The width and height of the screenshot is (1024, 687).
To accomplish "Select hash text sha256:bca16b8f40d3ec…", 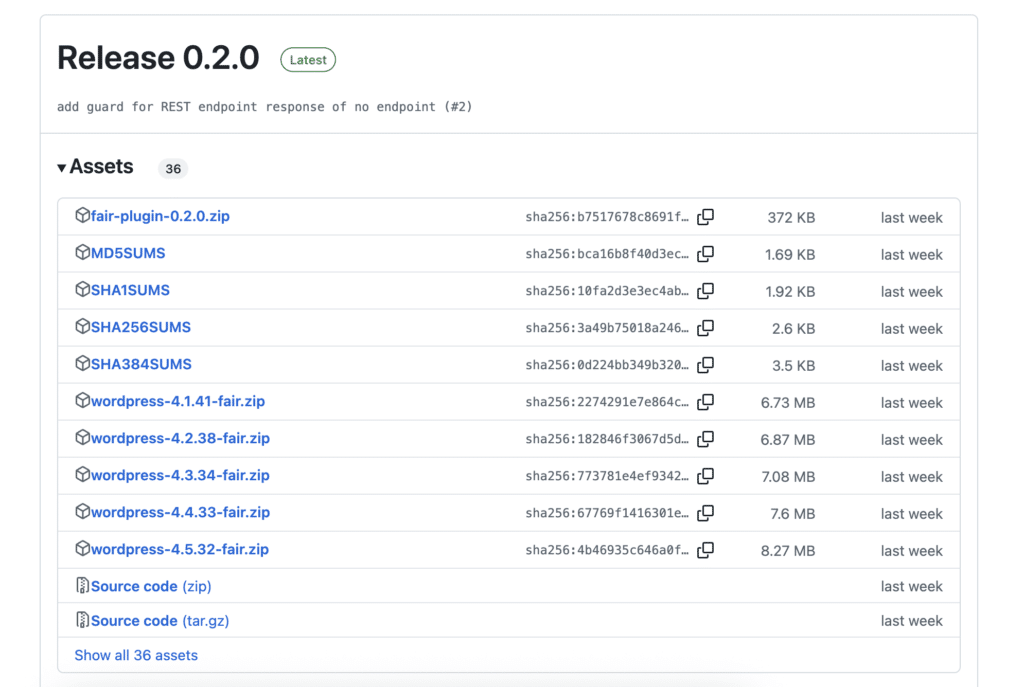I will 607,254.
